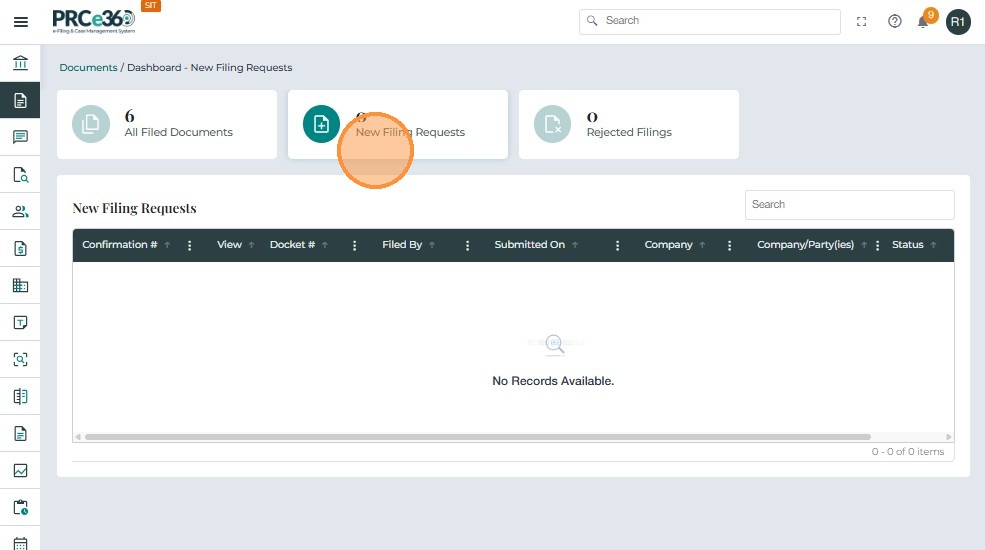Screen dimensions: 985x550
Task: Select the New Filing Requests tab card
Action: click(398, 124)
